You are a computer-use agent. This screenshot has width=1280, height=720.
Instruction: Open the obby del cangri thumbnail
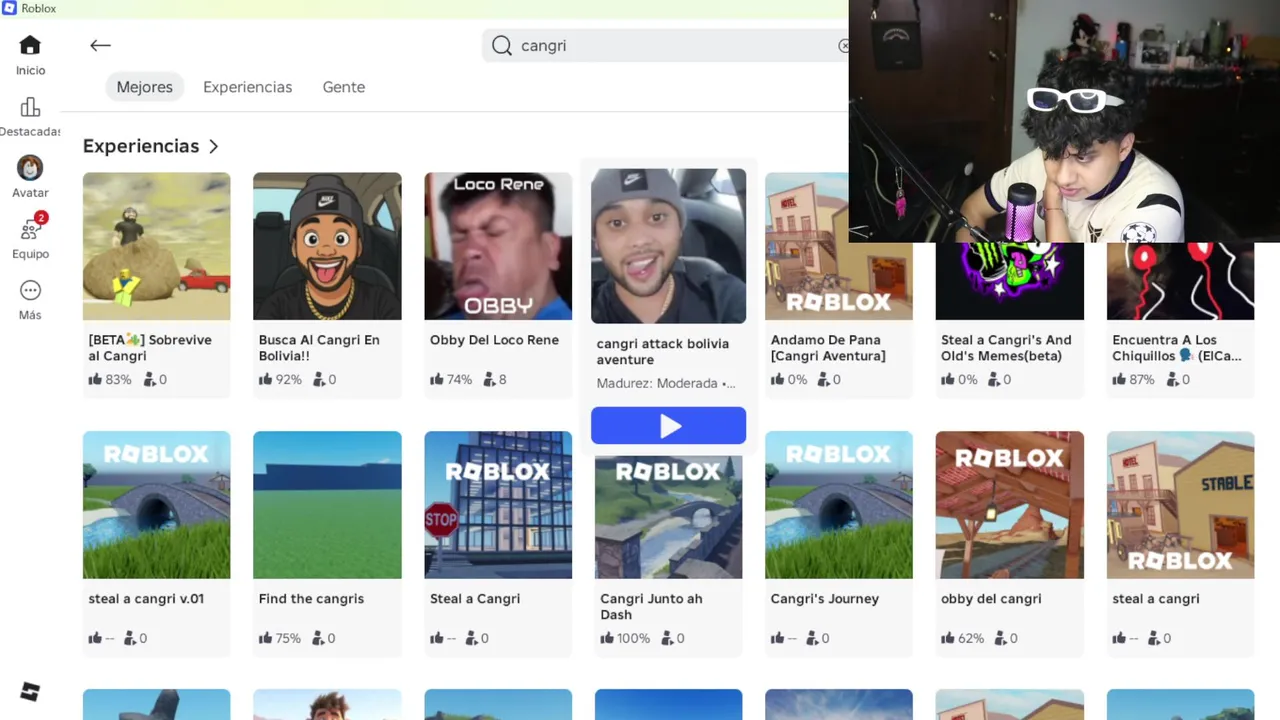point(1009,505)
